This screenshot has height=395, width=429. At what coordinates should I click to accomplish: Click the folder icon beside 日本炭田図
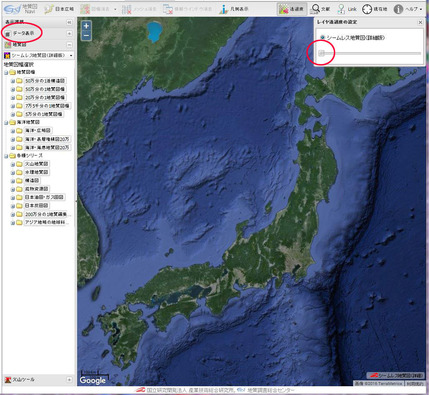pos(19,206)
